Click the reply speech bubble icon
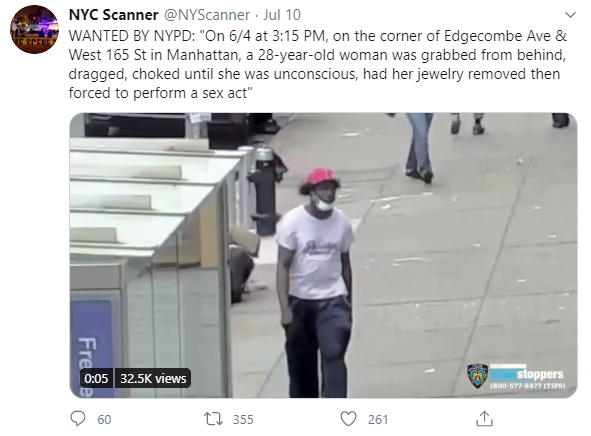 click(x=78, y=419)
